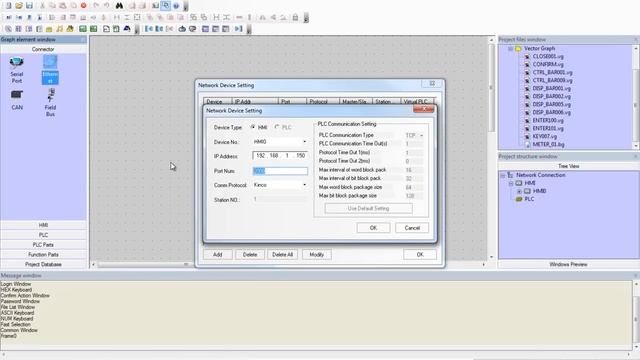Collapse the Vector Graph folder

click(x=510, y=48)
